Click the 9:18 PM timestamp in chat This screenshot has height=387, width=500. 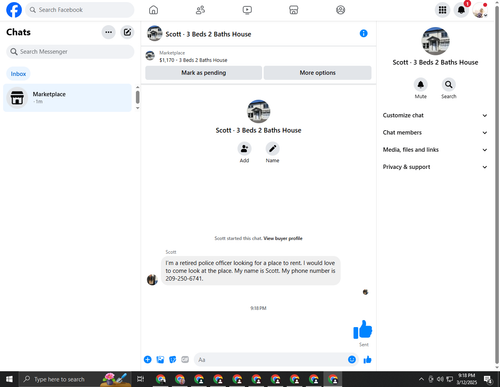coord(258,308)
